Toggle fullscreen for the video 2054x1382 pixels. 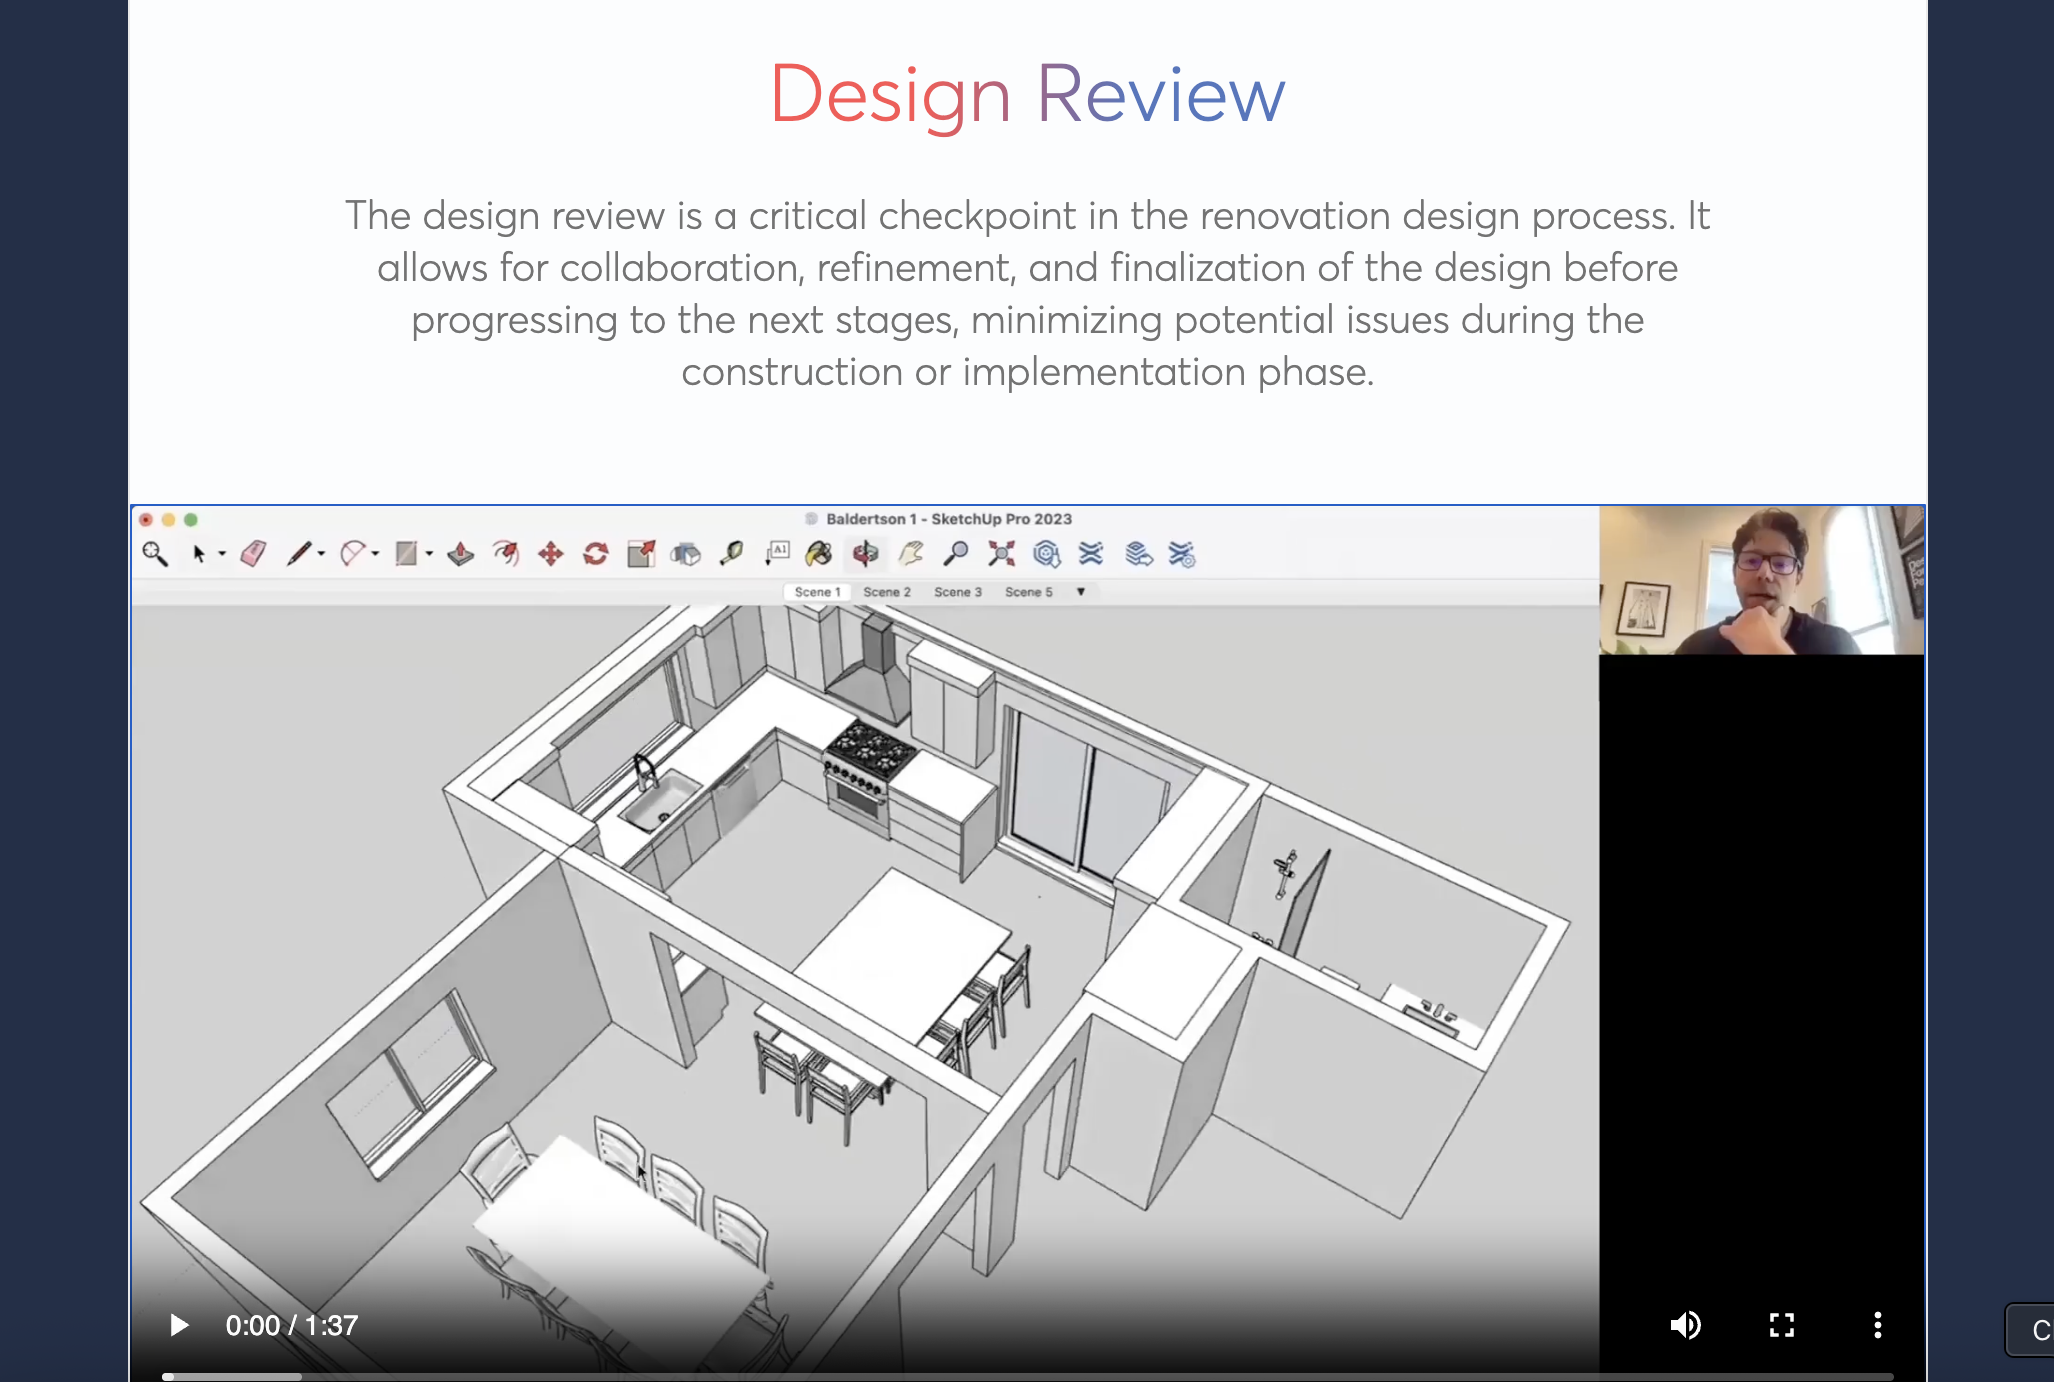tap(1781, 1325)
